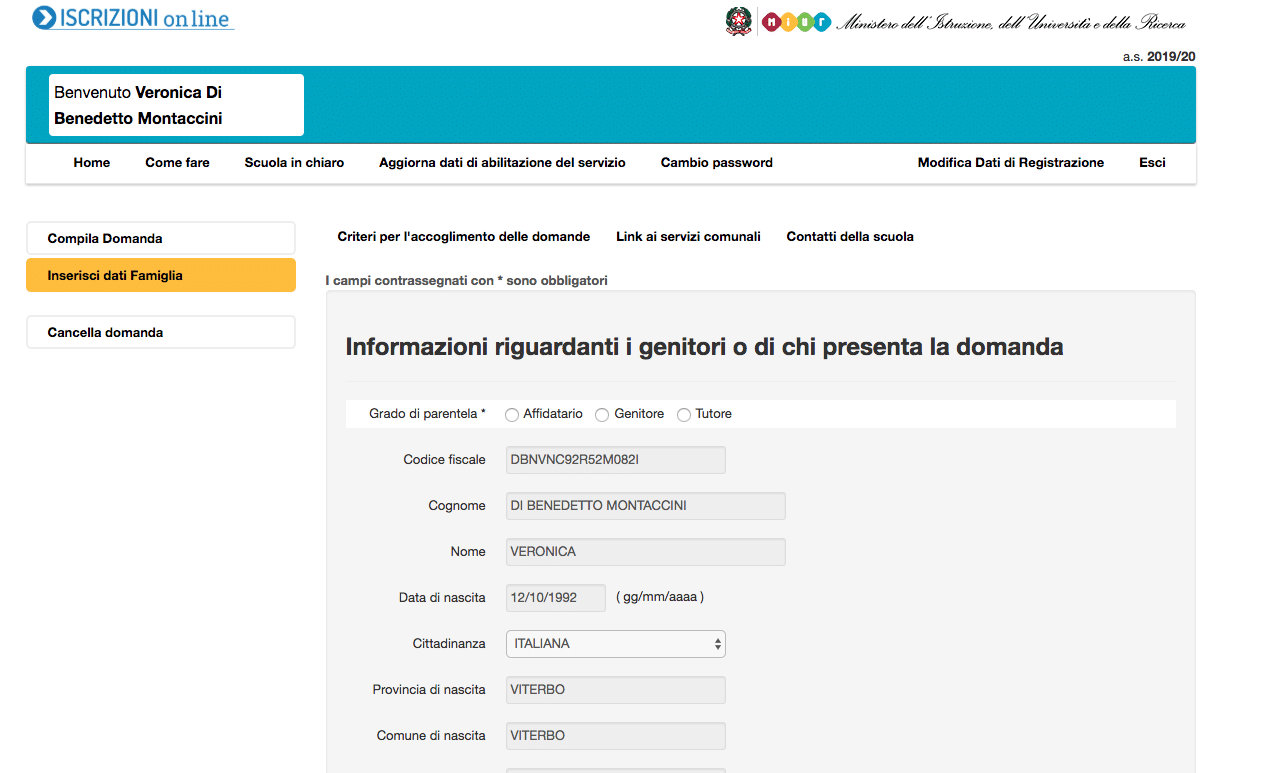Open Criteri per l'accoglimento delle domande
Image resolution: width=1270 pixels, height=773 pixels.
click(x=463, y=237)
